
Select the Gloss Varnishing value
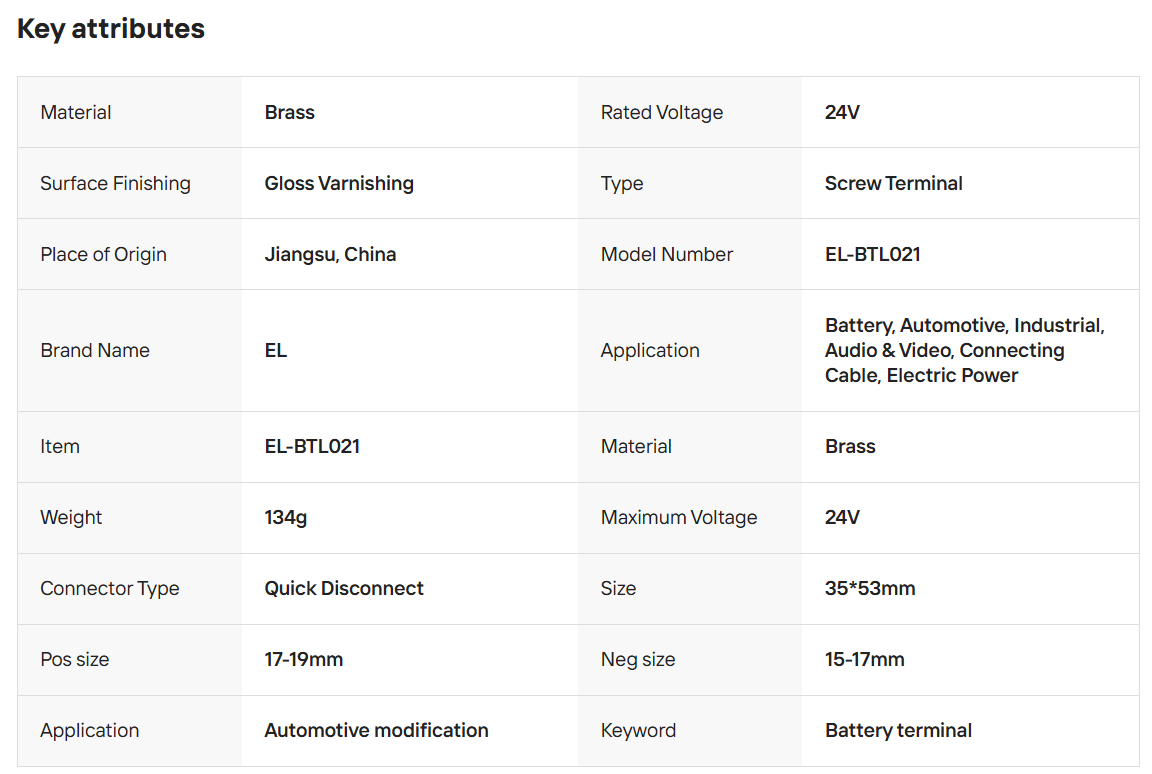pos(339,183)
